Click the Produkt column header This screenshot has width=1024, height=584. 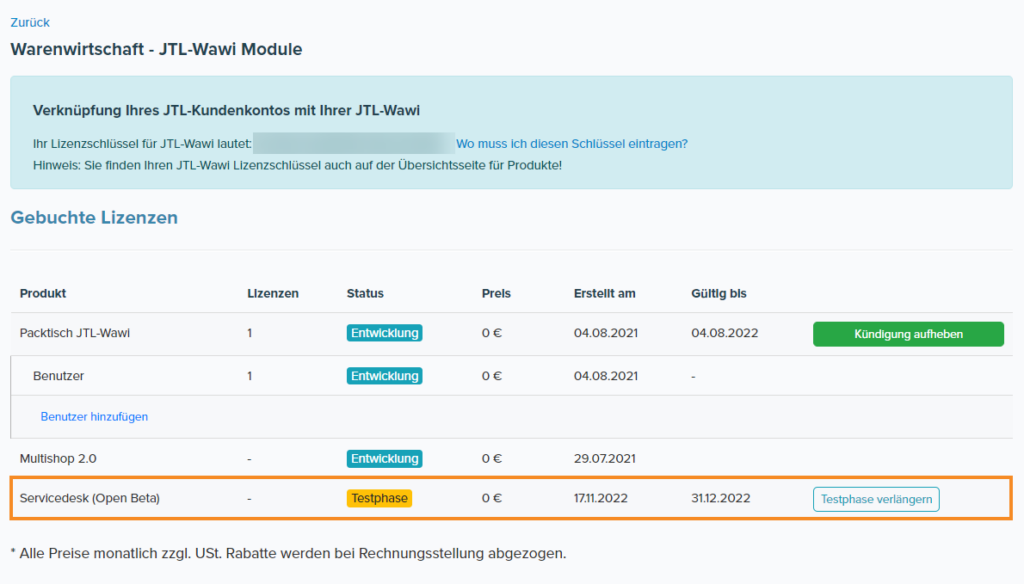(43, 293)
